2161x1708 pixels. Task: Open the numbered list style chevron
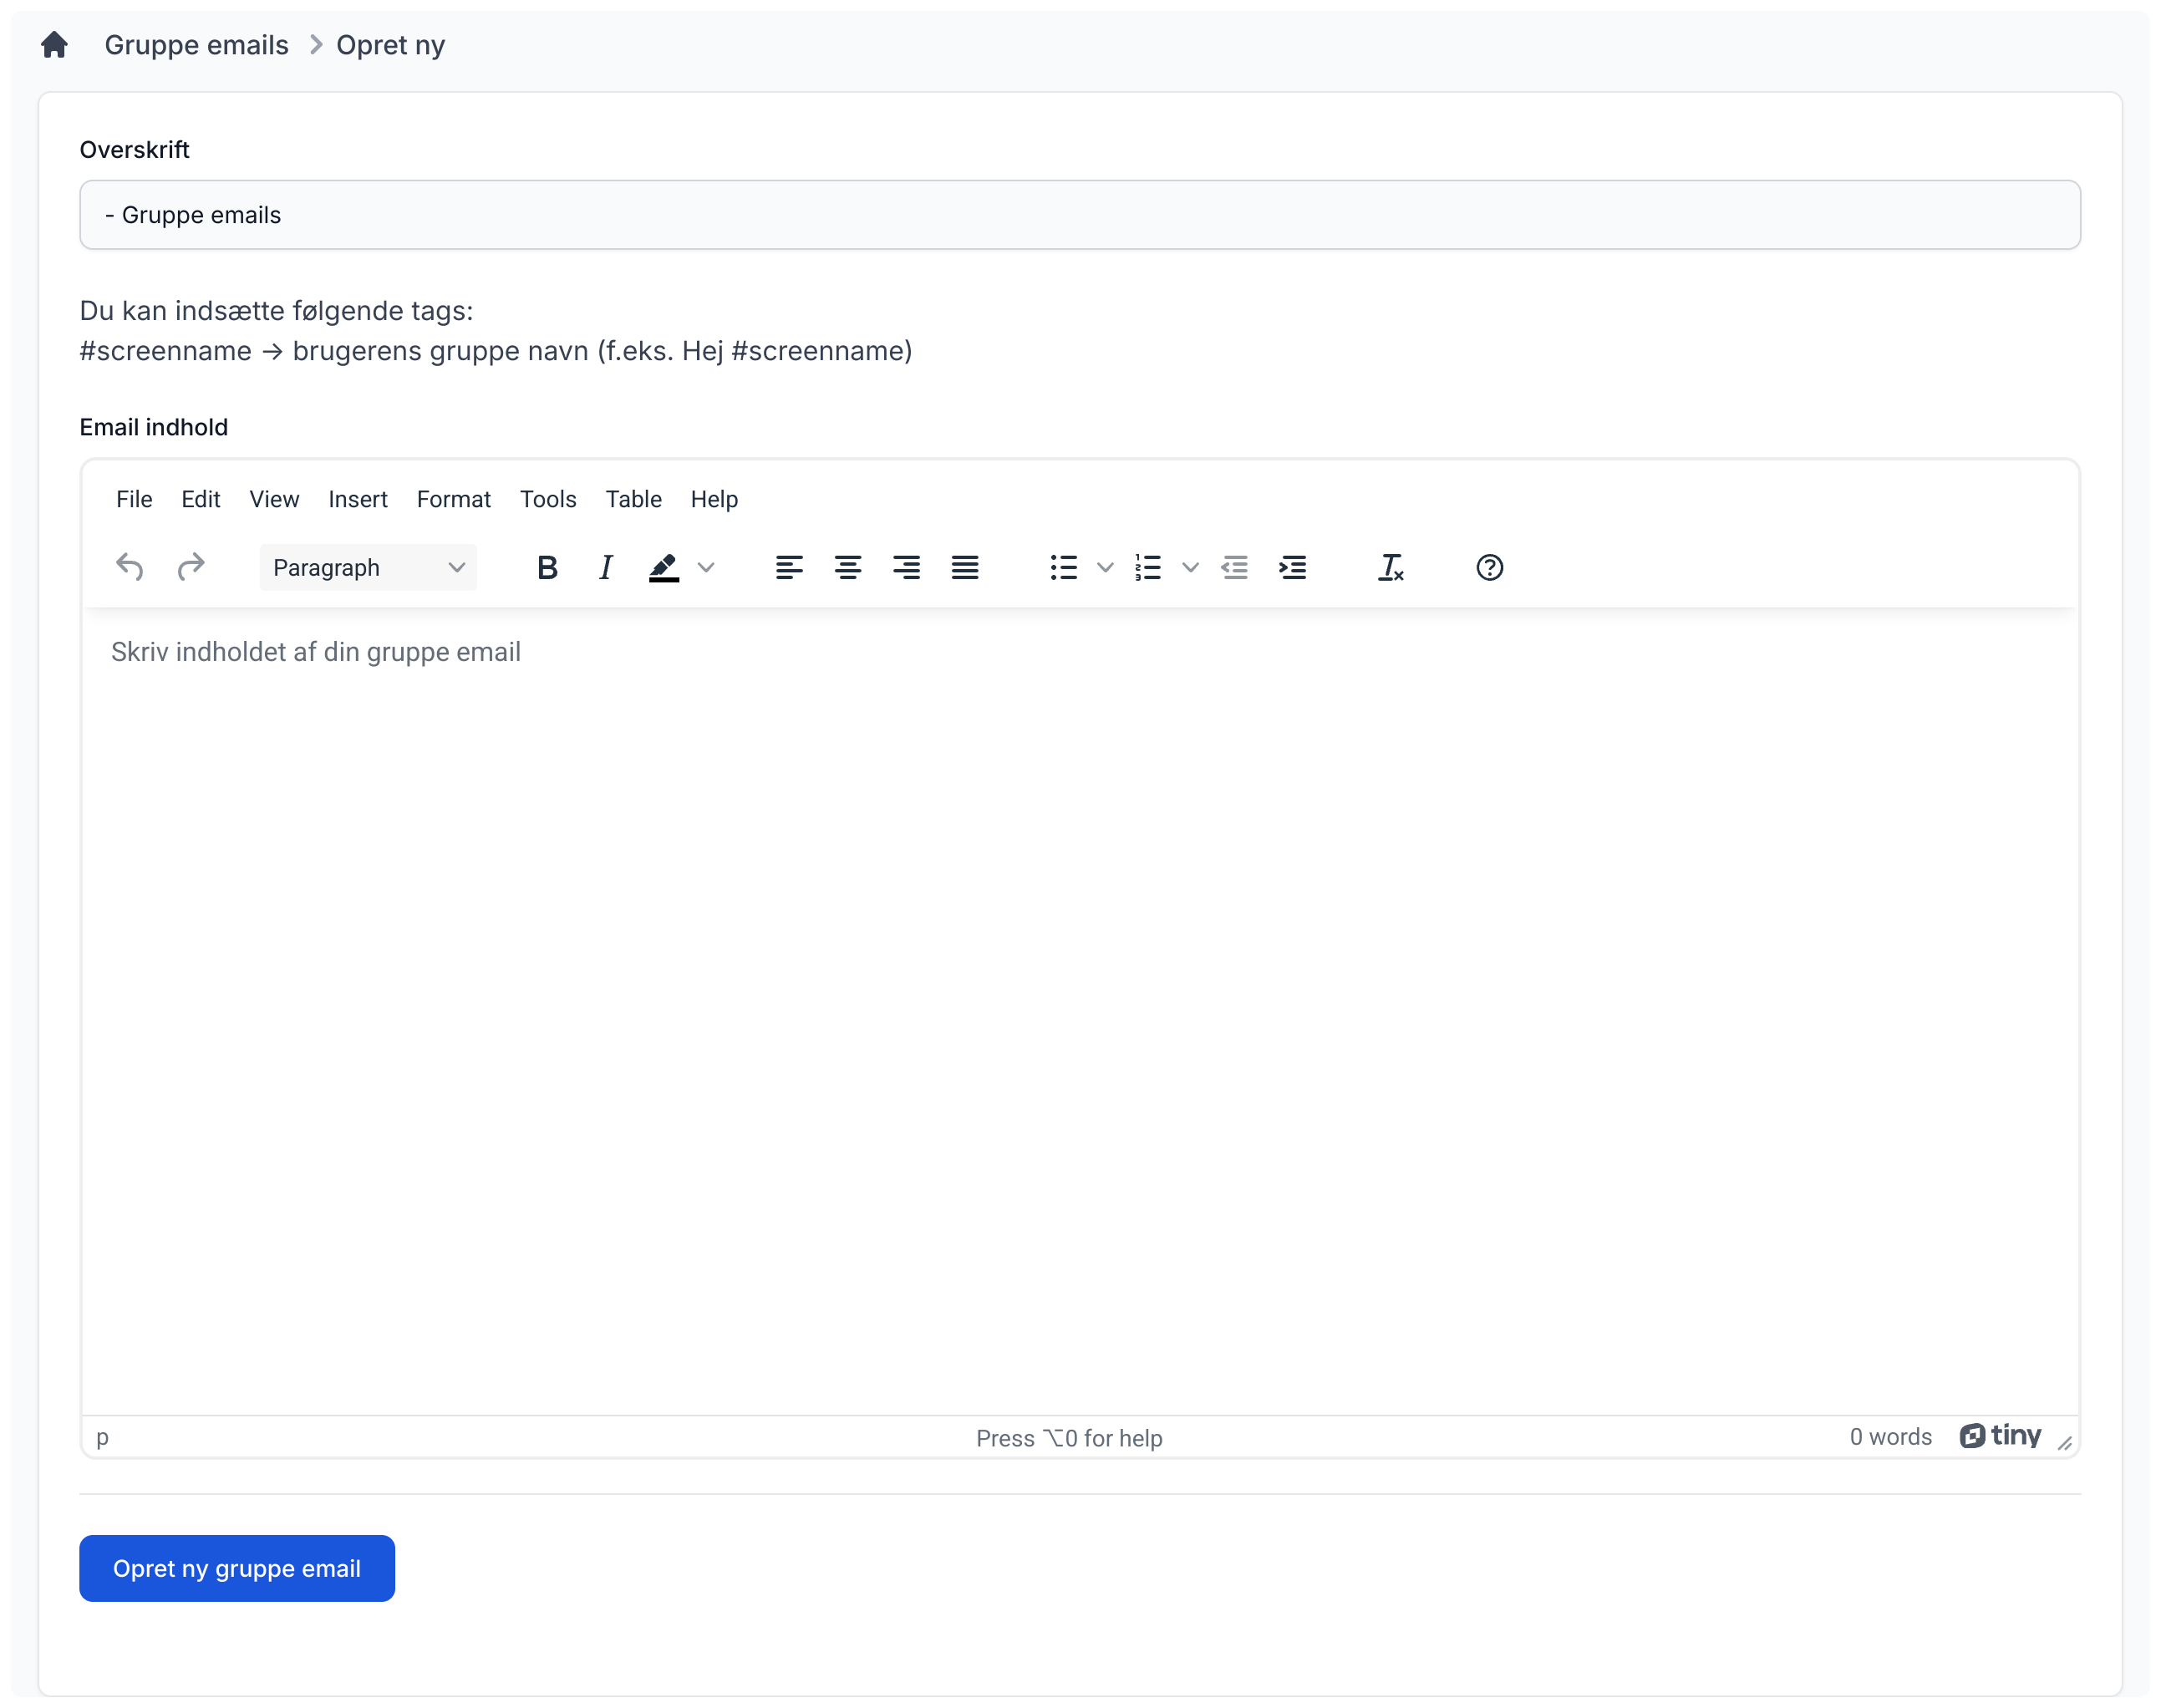click(x=1190, y=567)
